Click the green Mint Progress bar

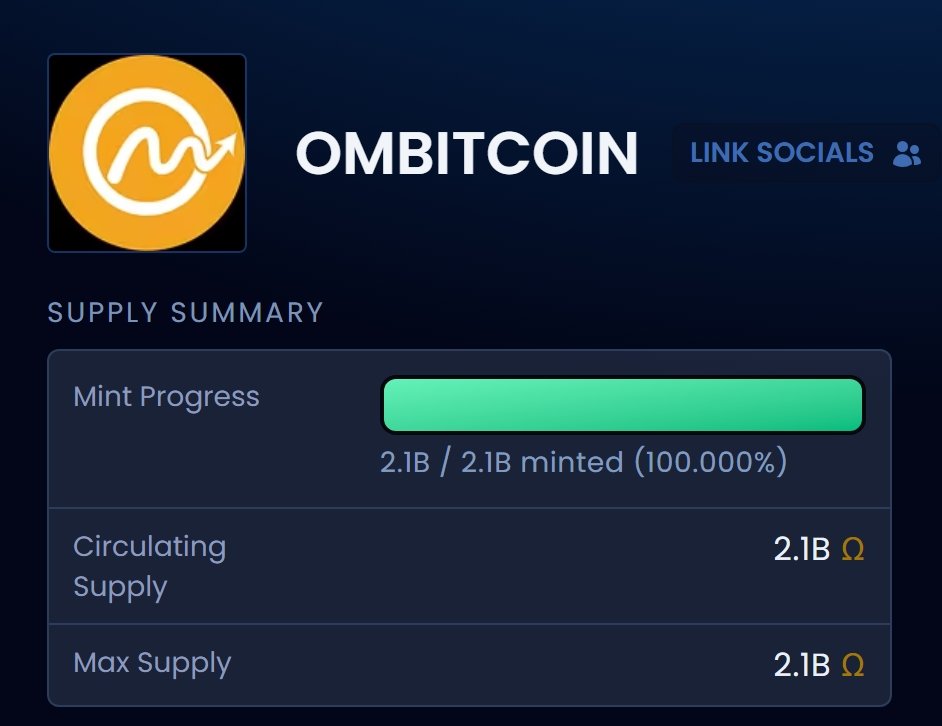click(x=622, y=405)
